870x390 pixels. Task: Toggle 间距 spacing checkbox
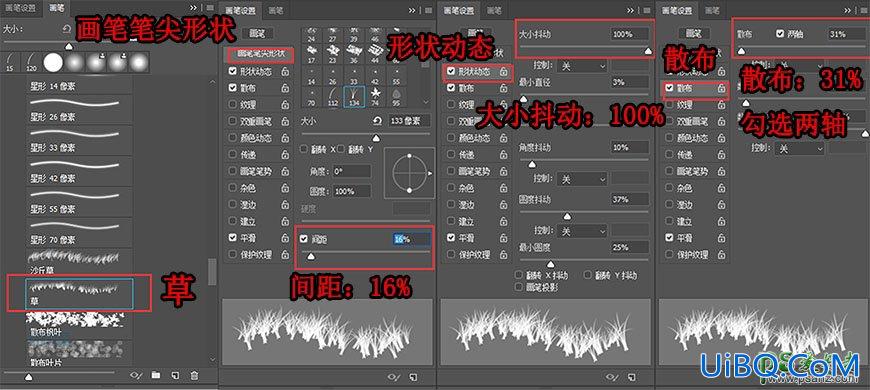pos(304,239)
